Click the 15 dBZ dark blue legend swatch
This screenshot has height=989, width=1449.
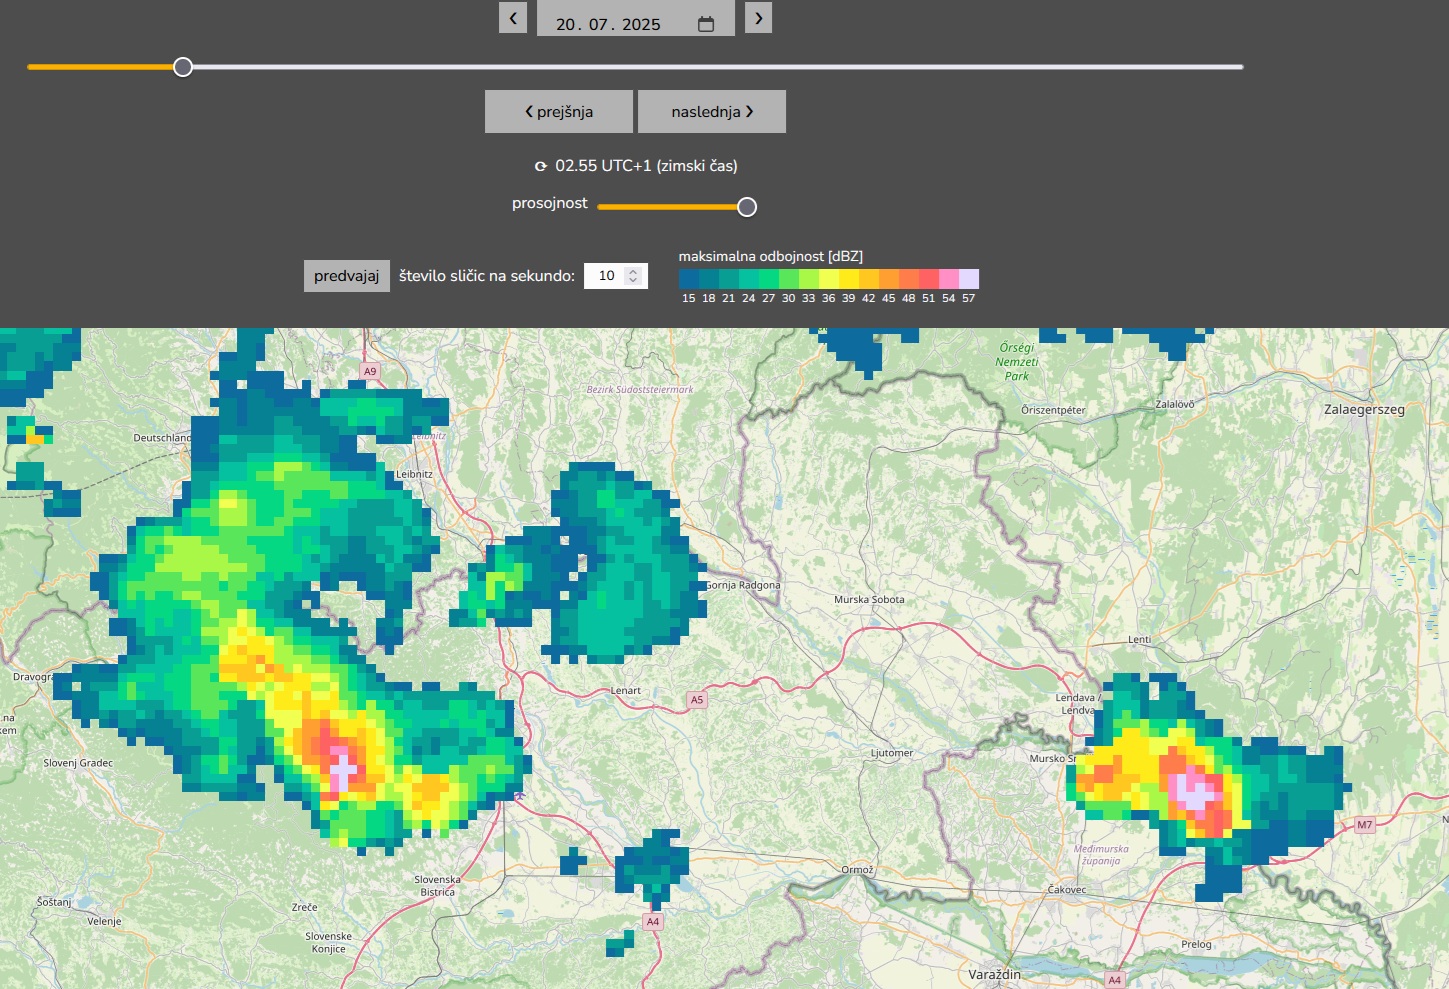[x=689, y=279]
